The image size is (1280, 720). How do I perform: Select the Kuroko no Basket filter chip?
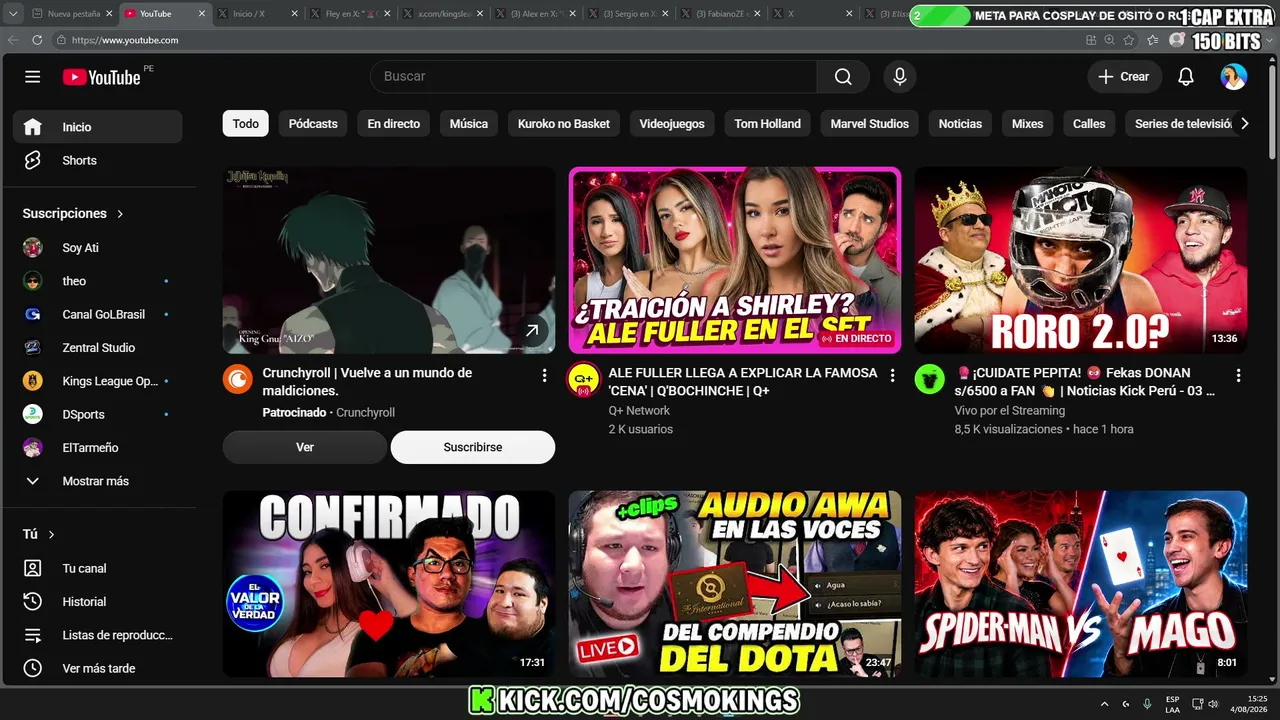[564, 124]
